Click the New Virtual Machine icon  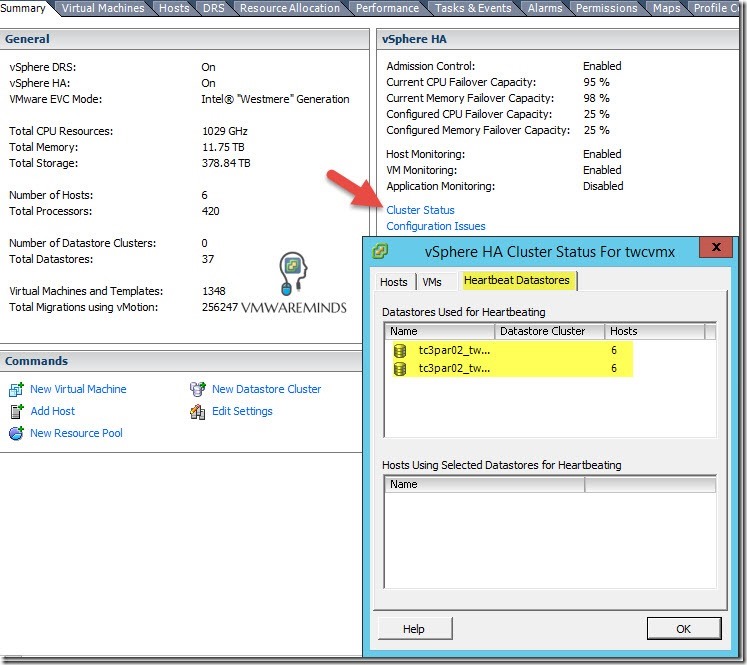point(16,389)
